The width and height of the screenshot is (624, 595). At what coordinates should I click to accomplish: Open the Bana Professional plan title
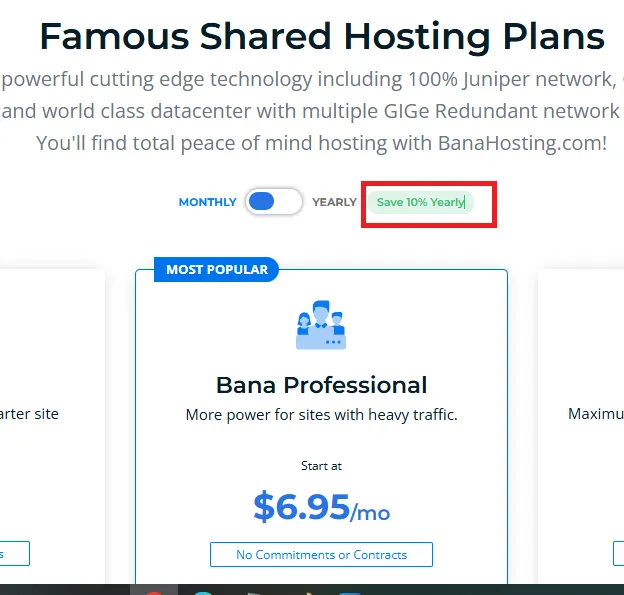[322, 385]
